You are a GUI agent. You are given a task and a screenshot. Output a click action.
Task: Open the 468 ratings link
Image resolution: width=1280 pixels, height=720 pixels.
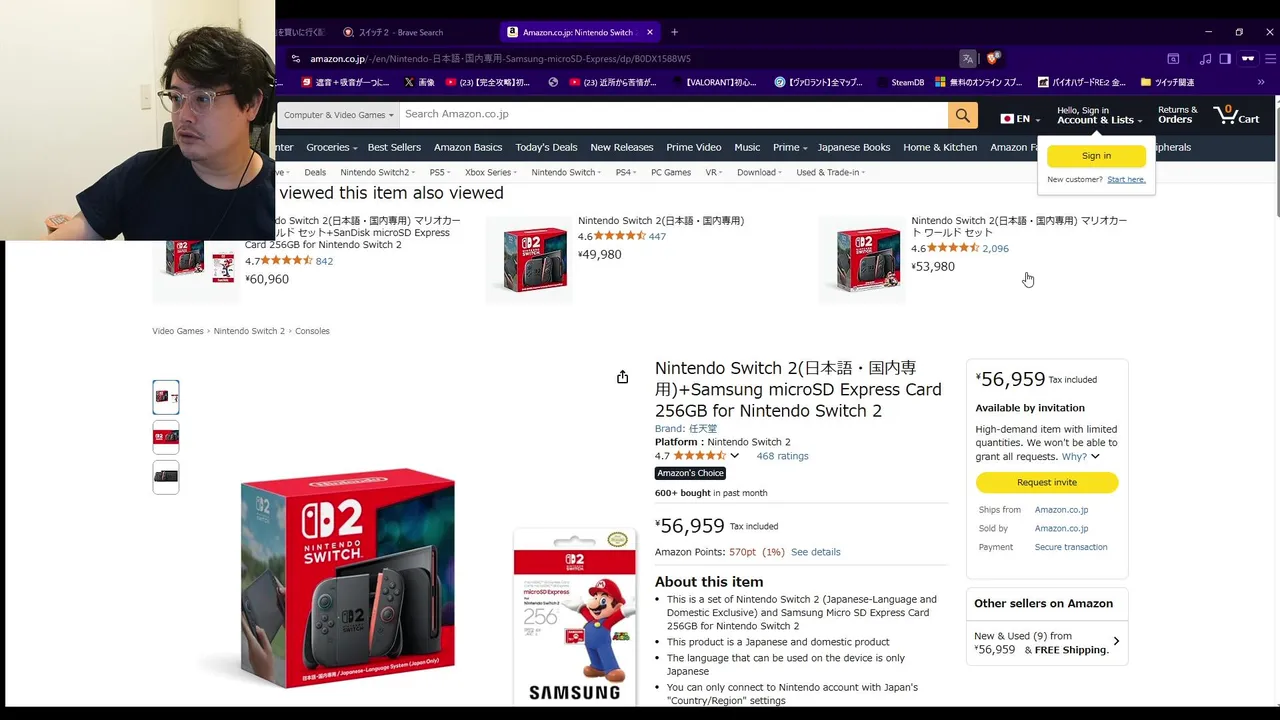[782, 456]
